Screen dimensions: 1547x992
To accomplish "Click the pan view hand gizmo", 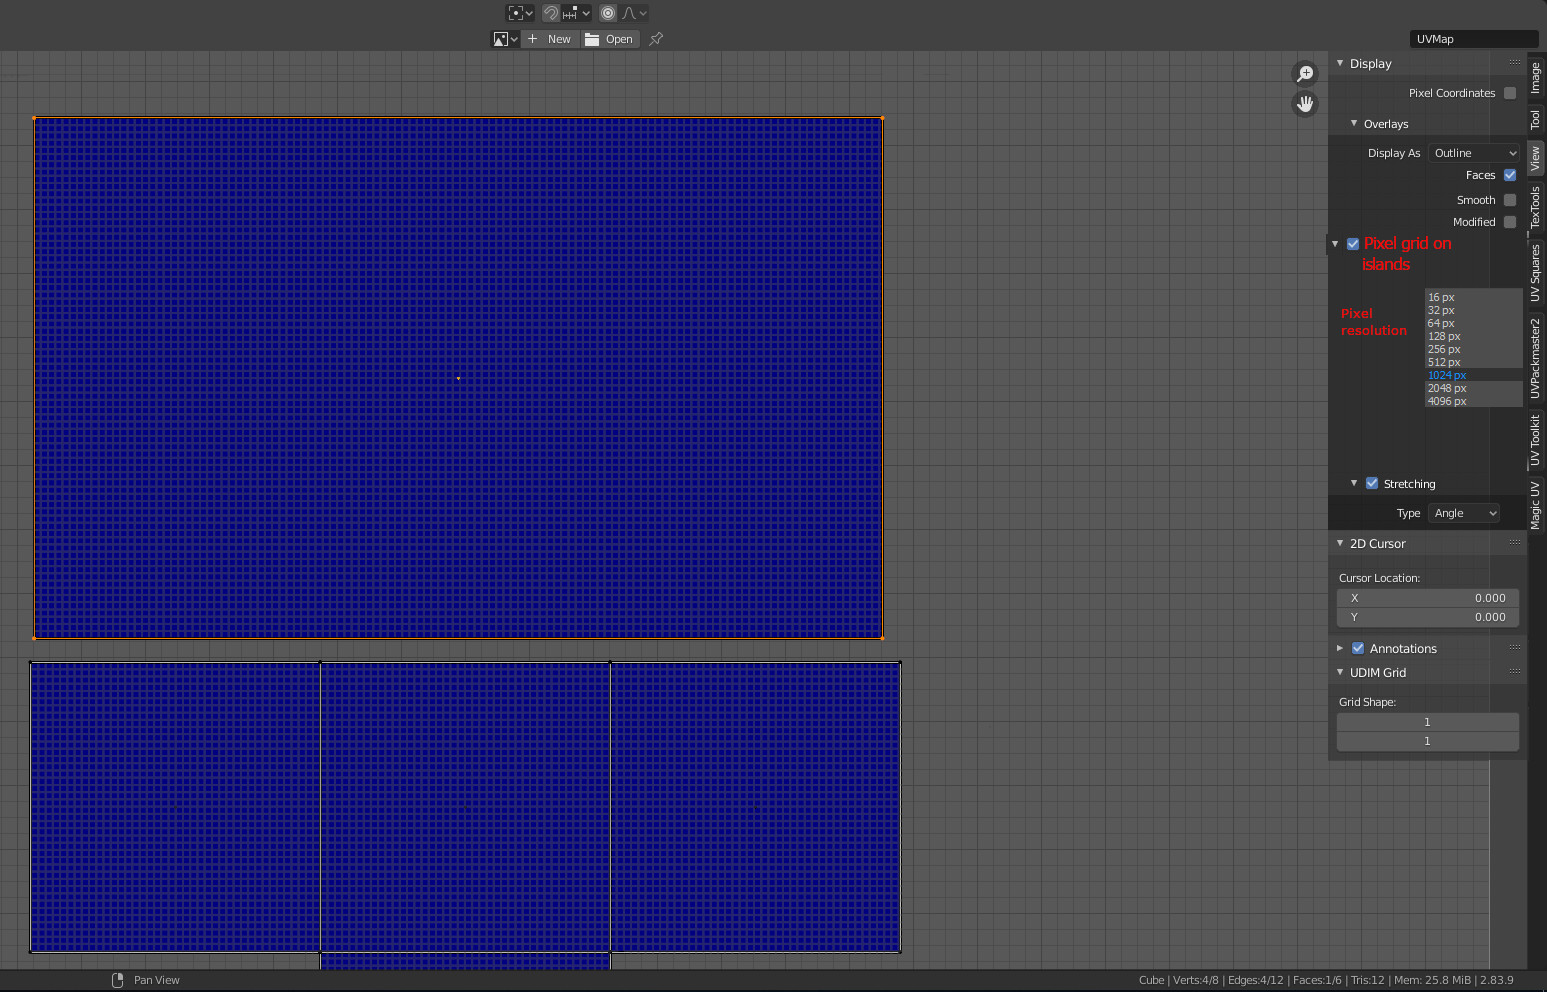I will point(1305,104).
